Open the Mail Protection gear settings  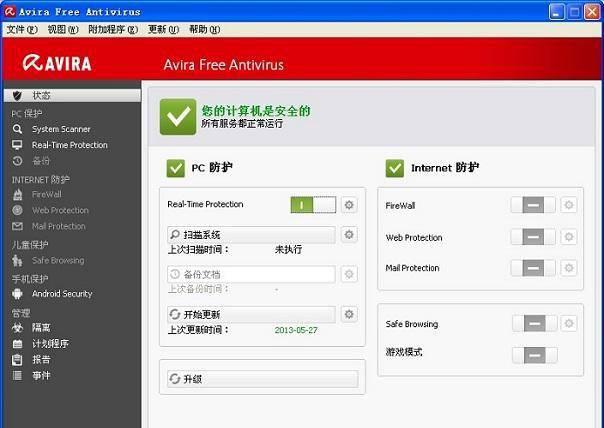coord(569,268)
